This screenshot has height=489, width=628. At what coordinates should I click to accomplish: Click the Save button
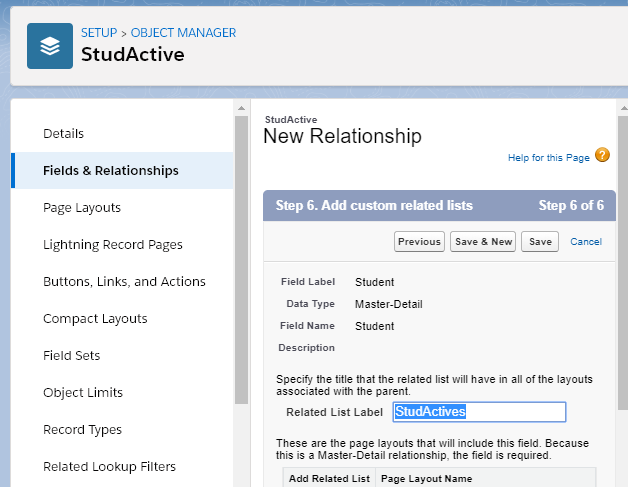[x=540, y=241]
